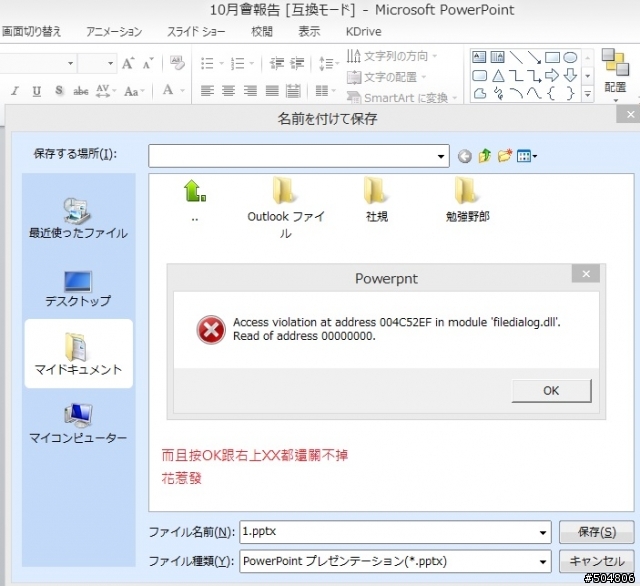The height and width of the screenshot is (586, 640).
Task: Center align text
Action: click(229, 91)
